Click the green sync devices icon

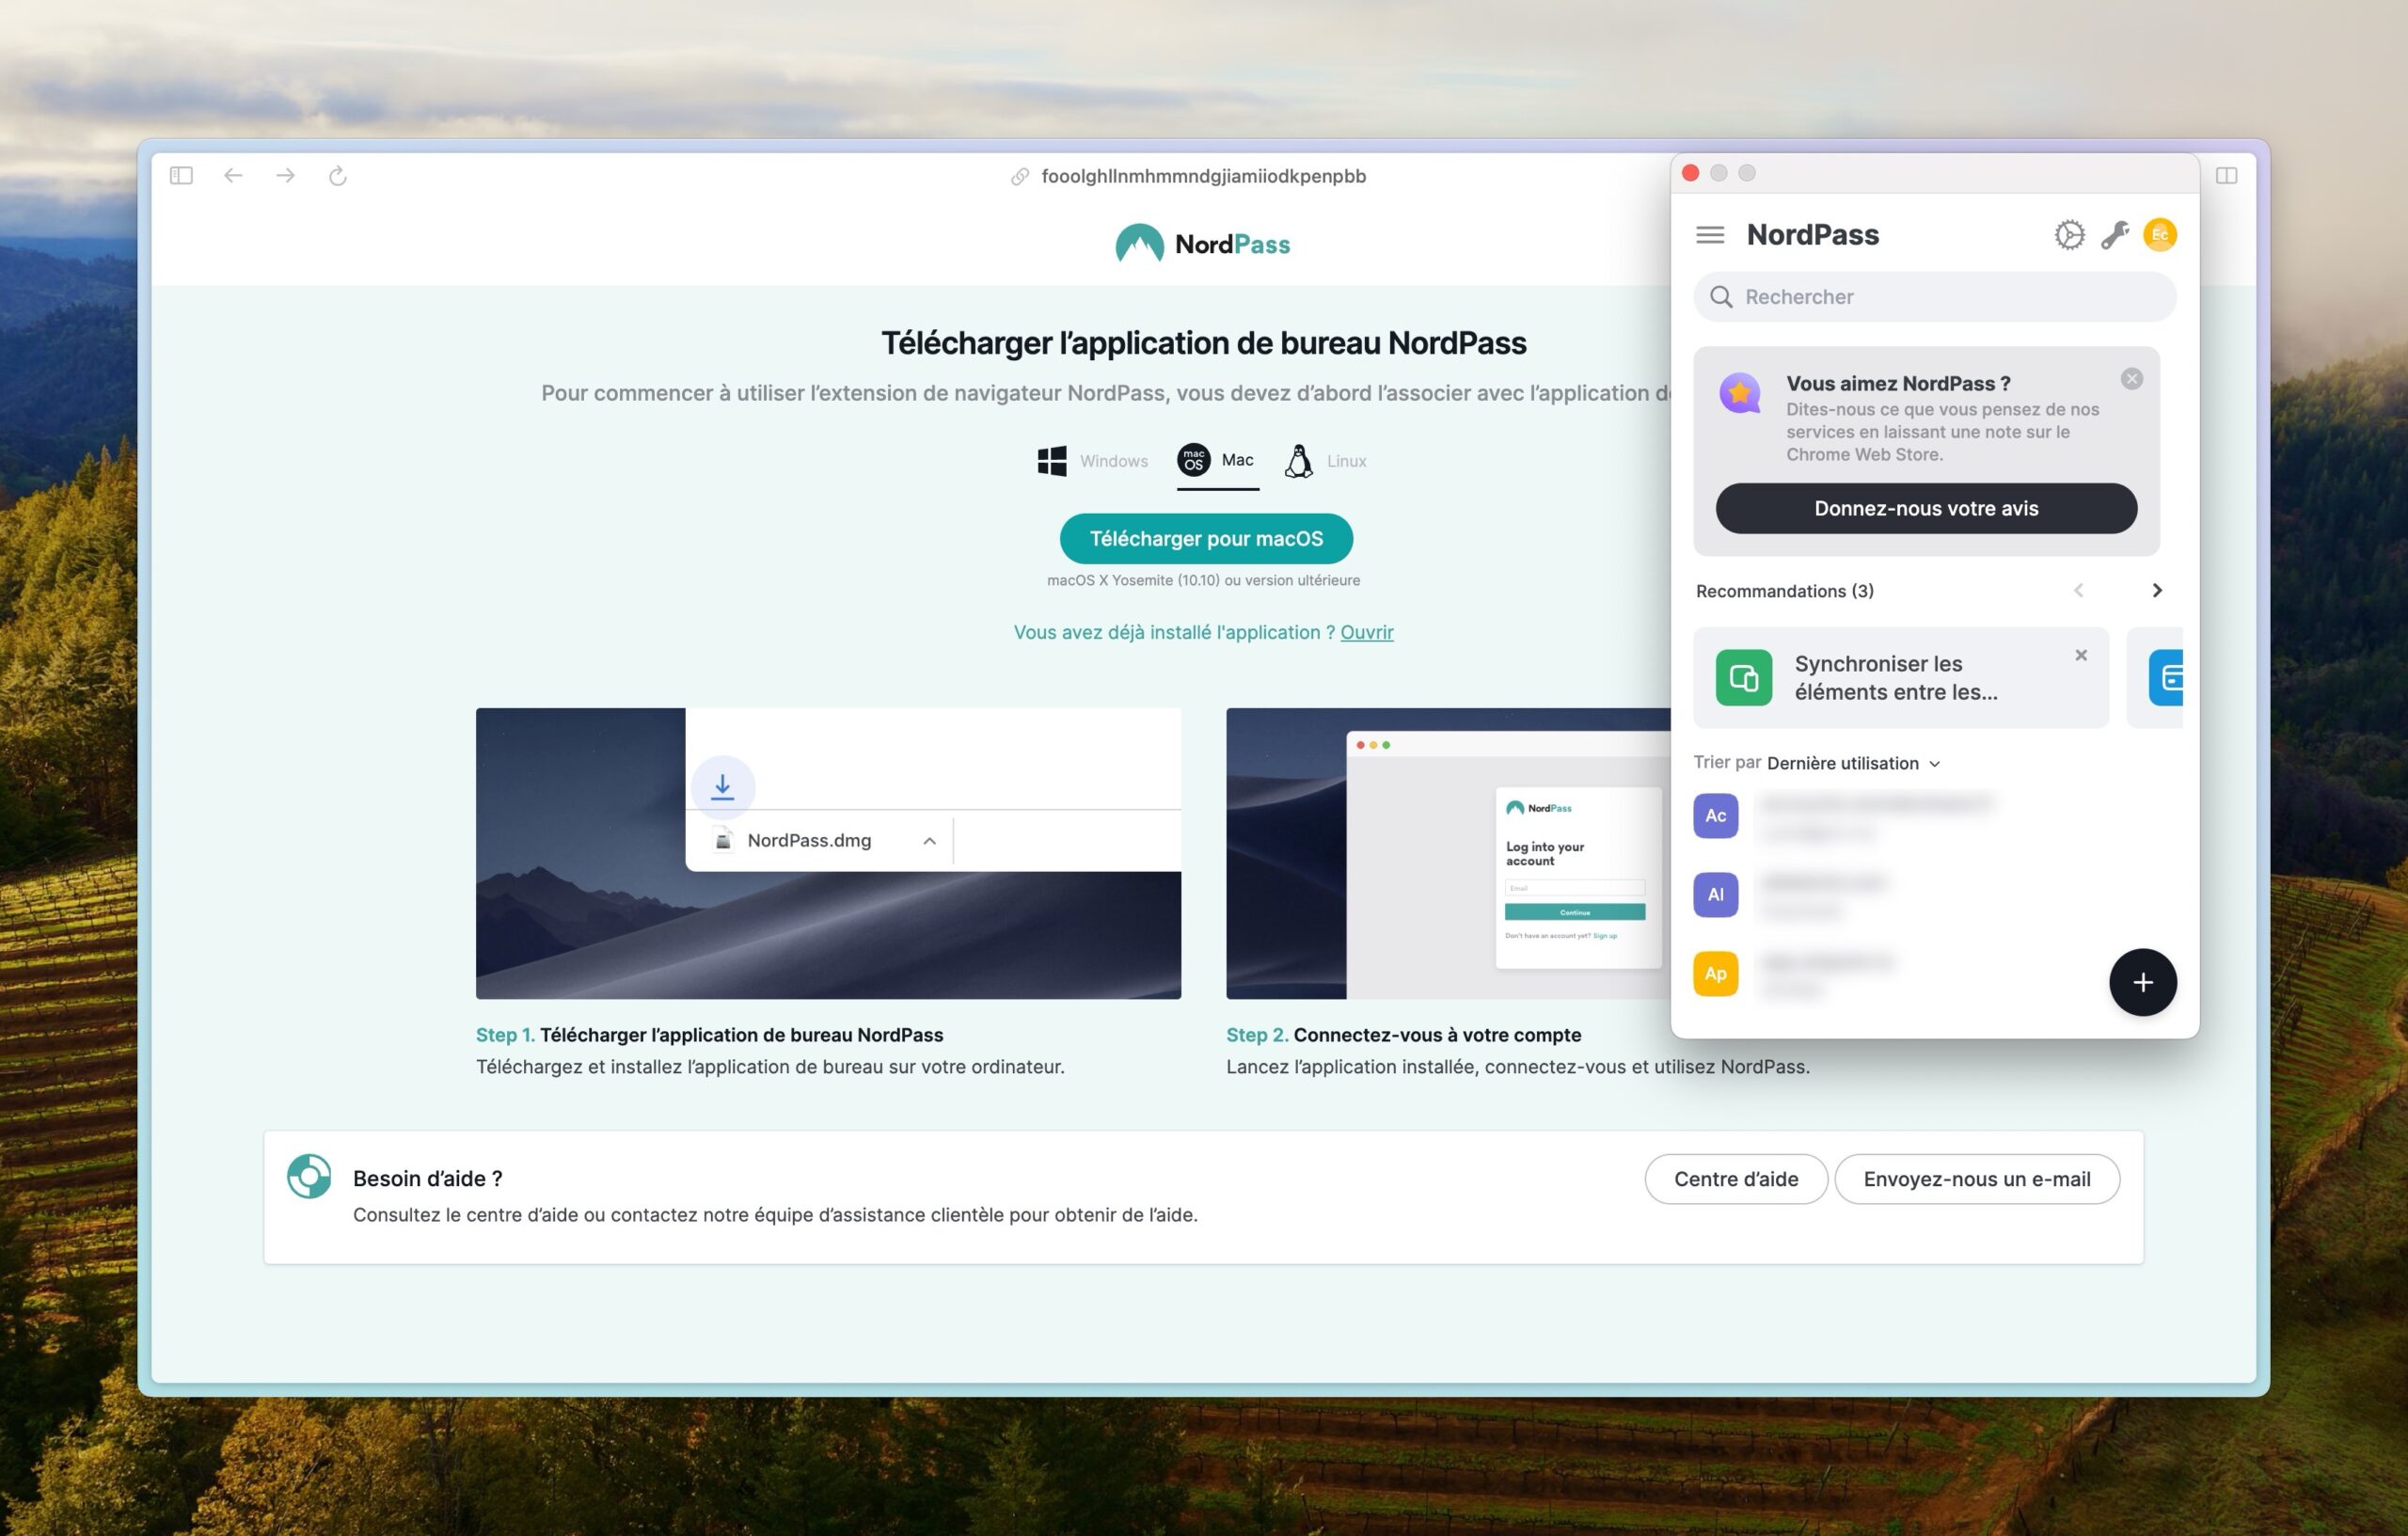[x=1743, y=678]
